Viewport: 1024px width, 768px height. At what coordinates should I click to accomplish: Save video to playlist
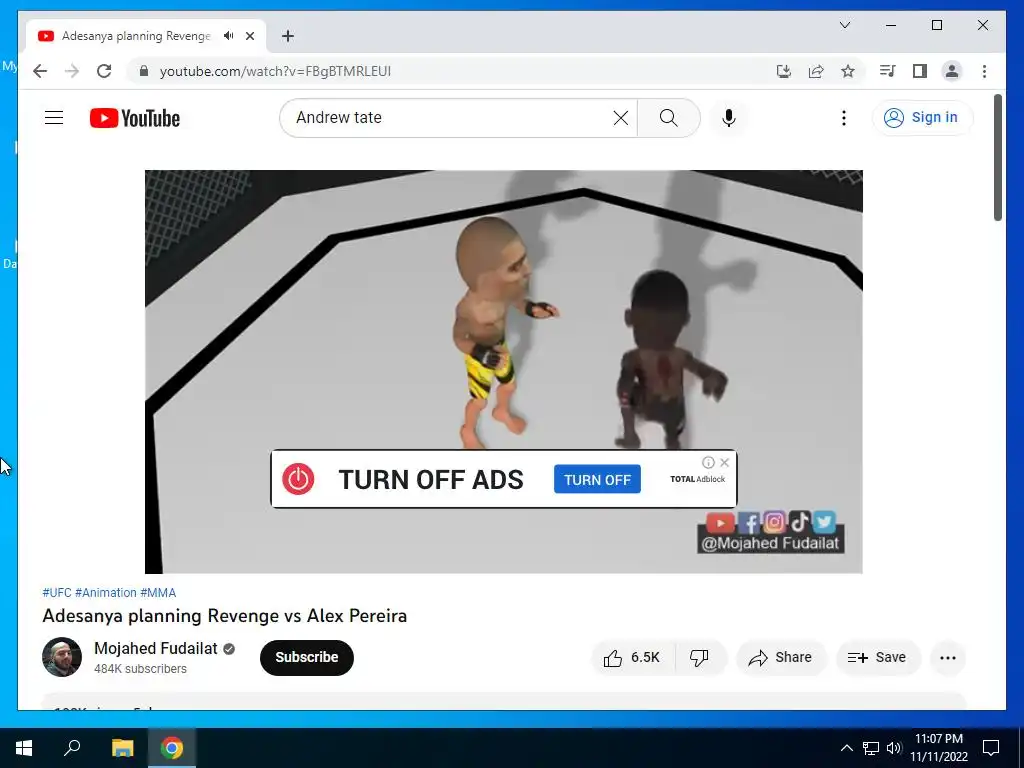pos(877,658)
